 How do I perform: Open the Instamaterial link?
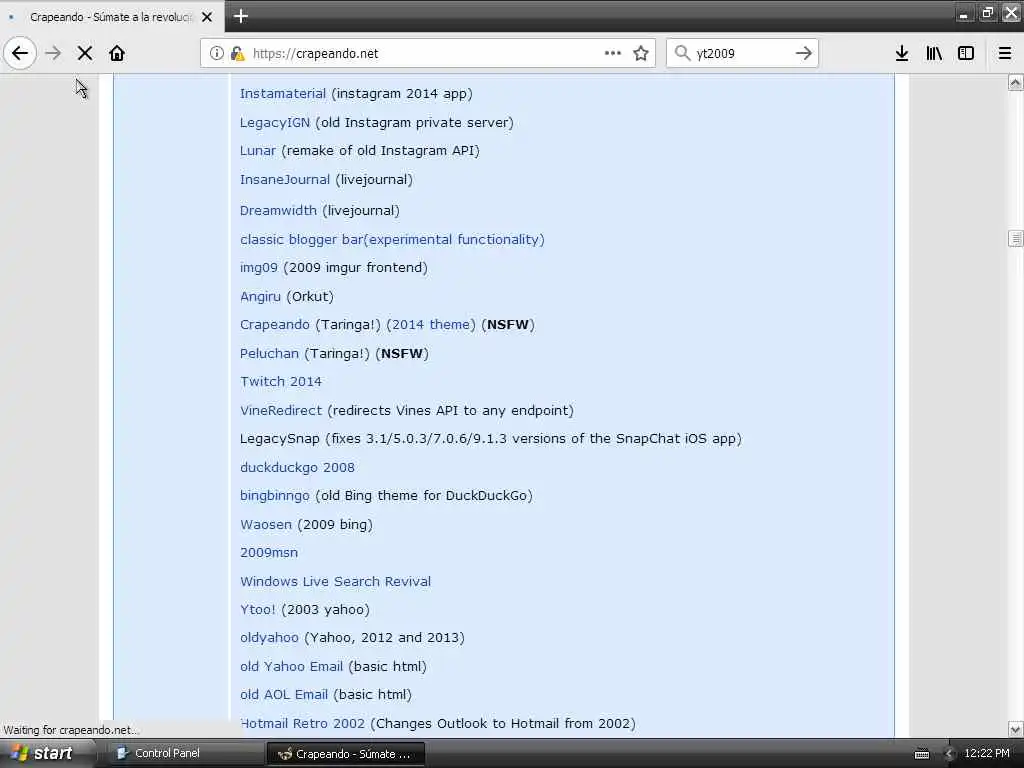pyautogui.click(x=282, y=93)
